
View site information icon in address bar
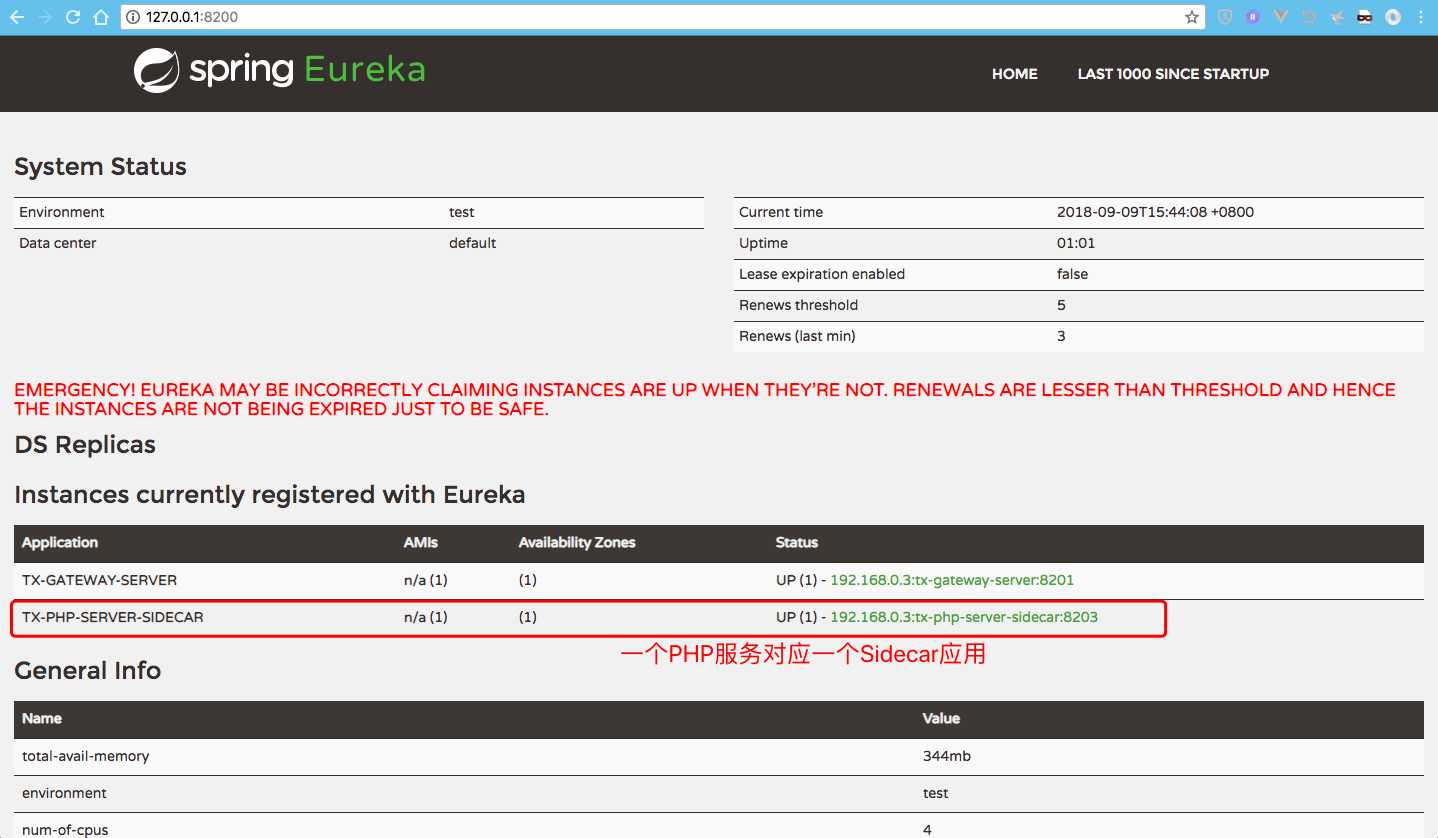134,17
